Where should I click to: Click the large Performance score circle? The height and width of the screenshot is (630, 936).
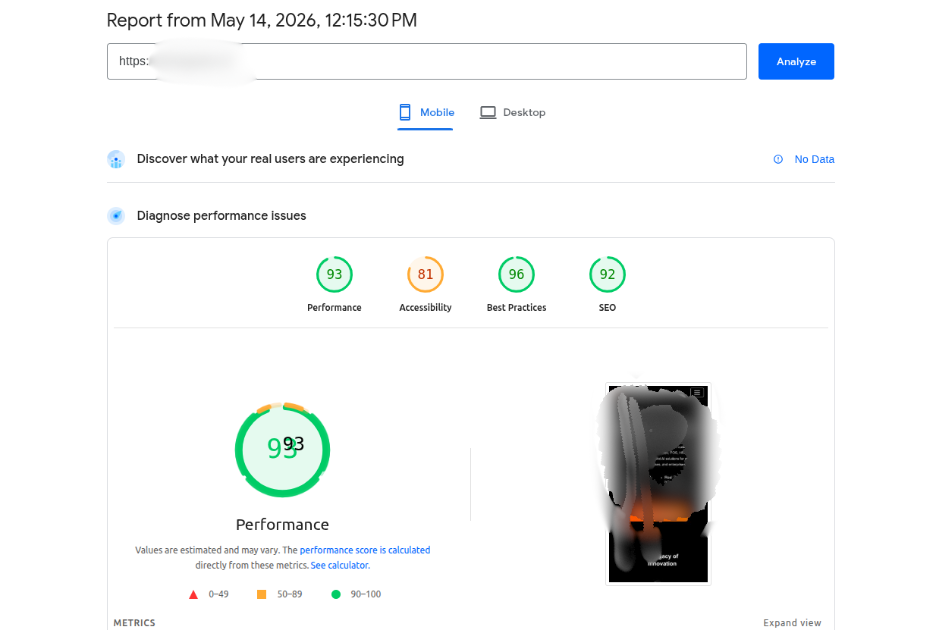pyautogui.click(x=282, y=450)
